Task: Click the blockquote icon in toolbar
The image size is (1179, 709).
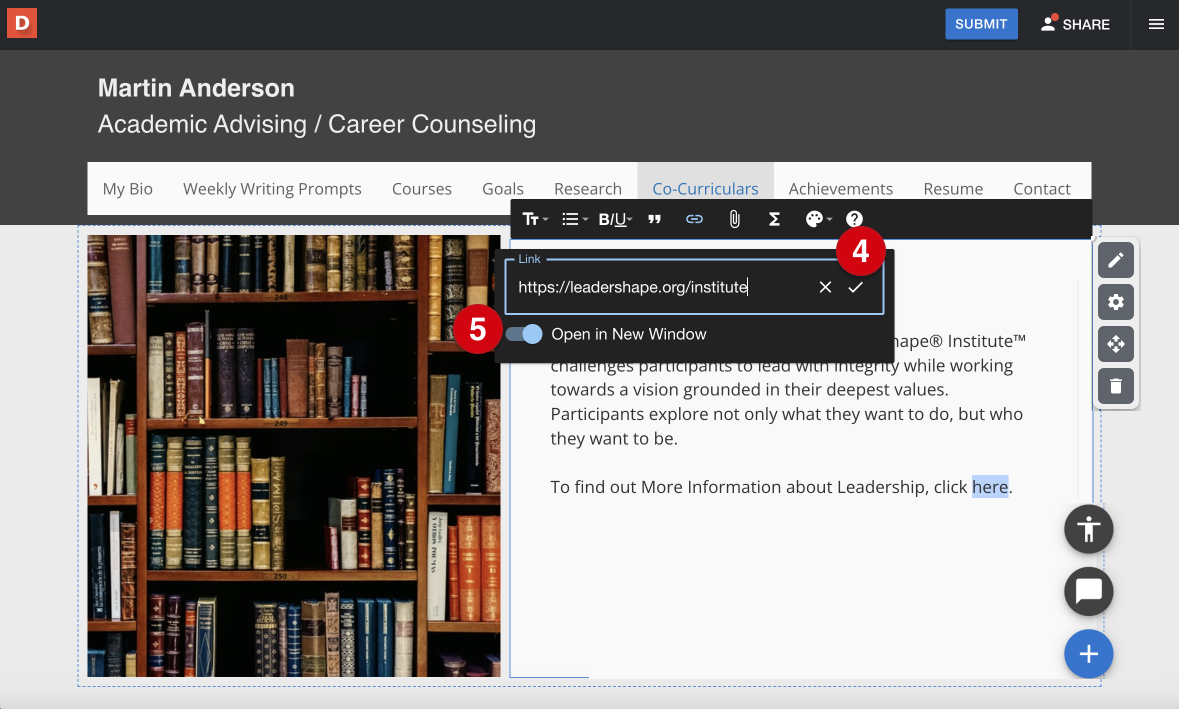Action: (x=654, y=219)
